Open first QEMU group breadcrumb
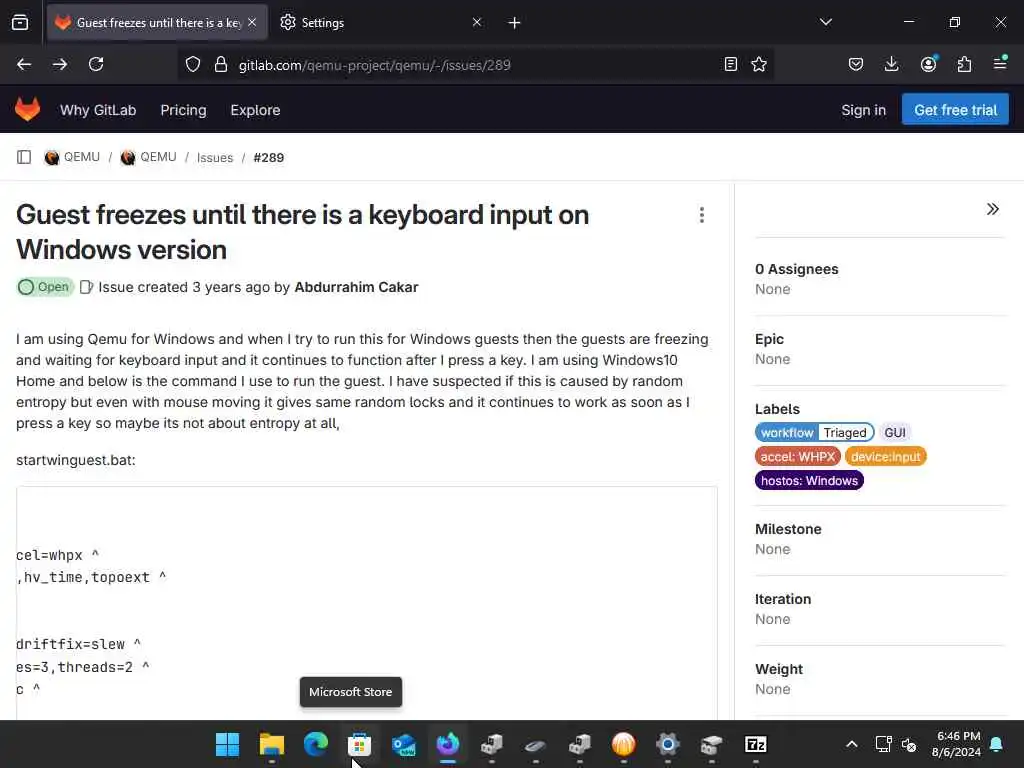Viewport: 1024px width, 768px height. tap(72, 157)
